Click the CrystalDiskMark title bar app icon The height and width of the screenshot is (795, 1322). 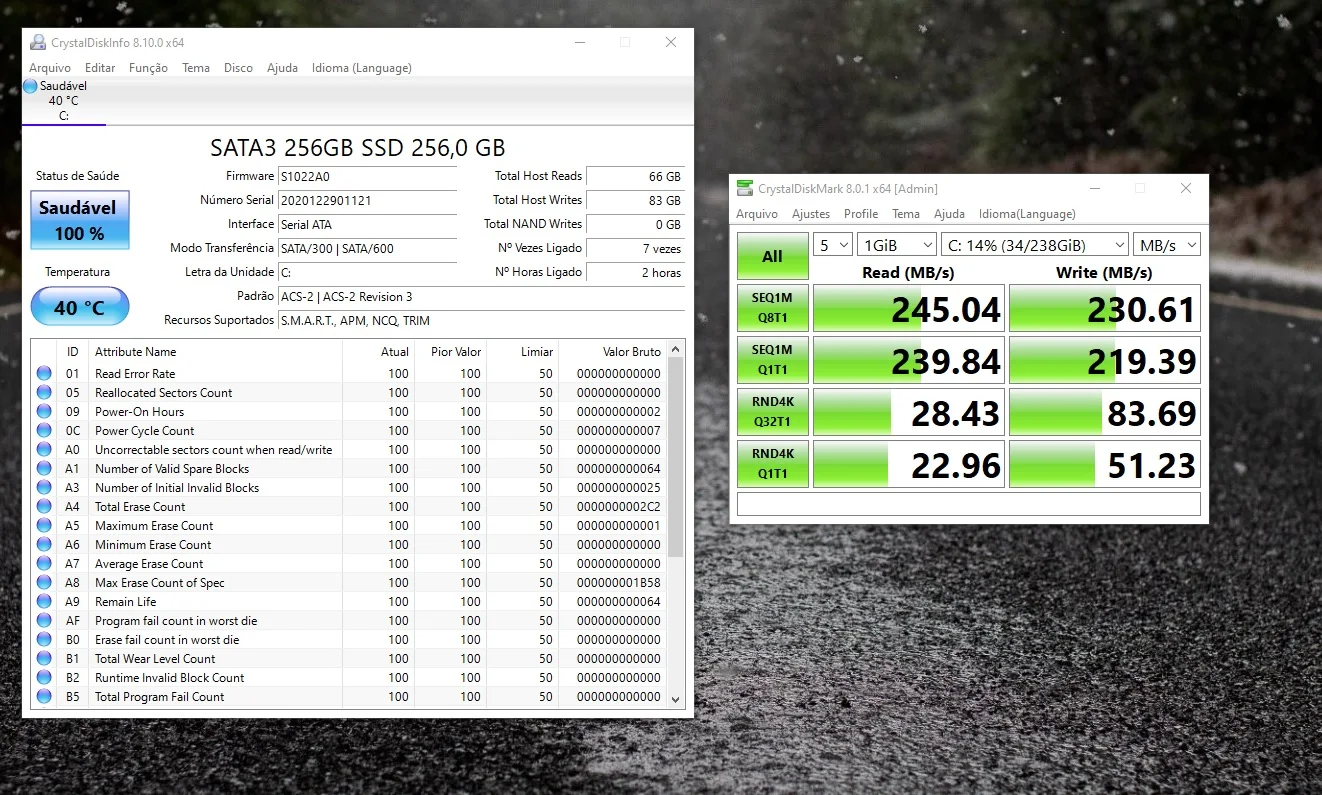click(x=745, y=188)
